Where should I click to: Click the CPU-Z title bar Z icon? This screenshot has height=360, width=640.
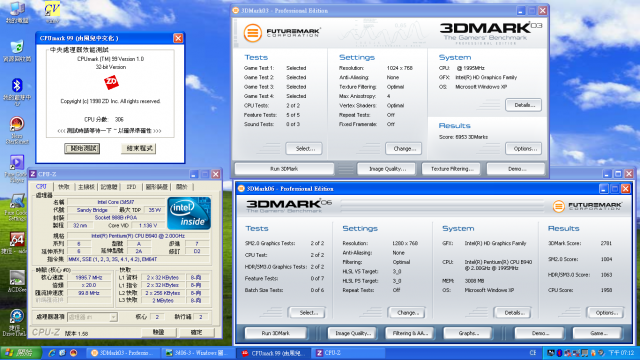click(x=33, y=174)
